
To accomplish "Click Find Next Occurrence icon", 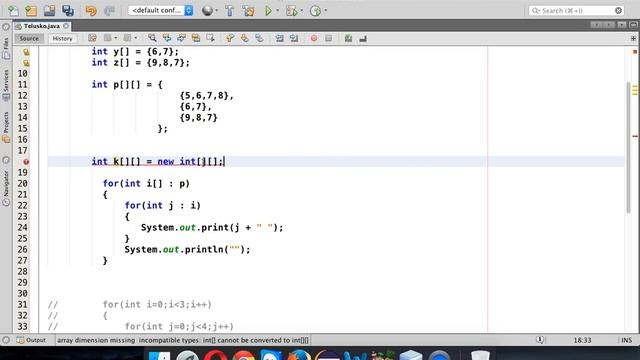I will pos(181,38).
